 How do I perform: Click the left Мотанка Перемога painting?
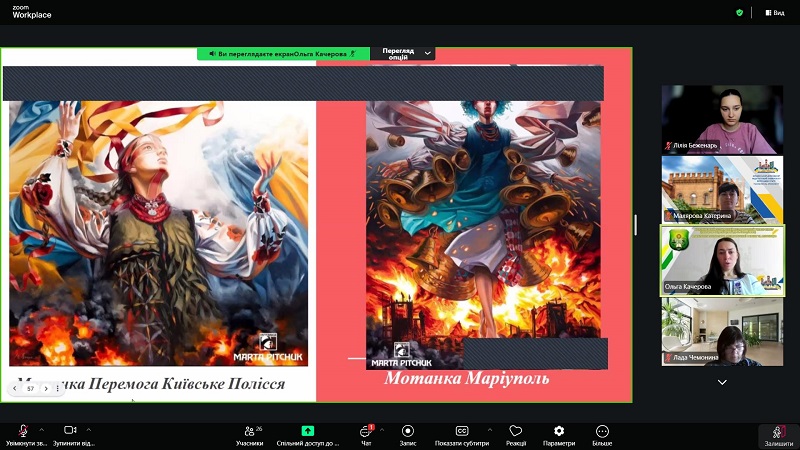(x=159, y=233)
